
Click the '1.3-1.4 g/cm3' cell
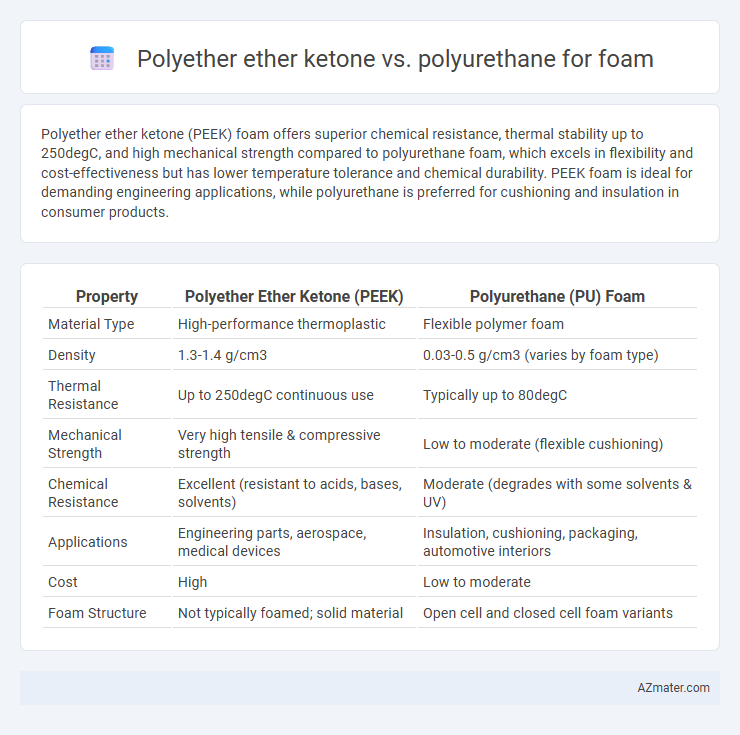pos(222,355)
